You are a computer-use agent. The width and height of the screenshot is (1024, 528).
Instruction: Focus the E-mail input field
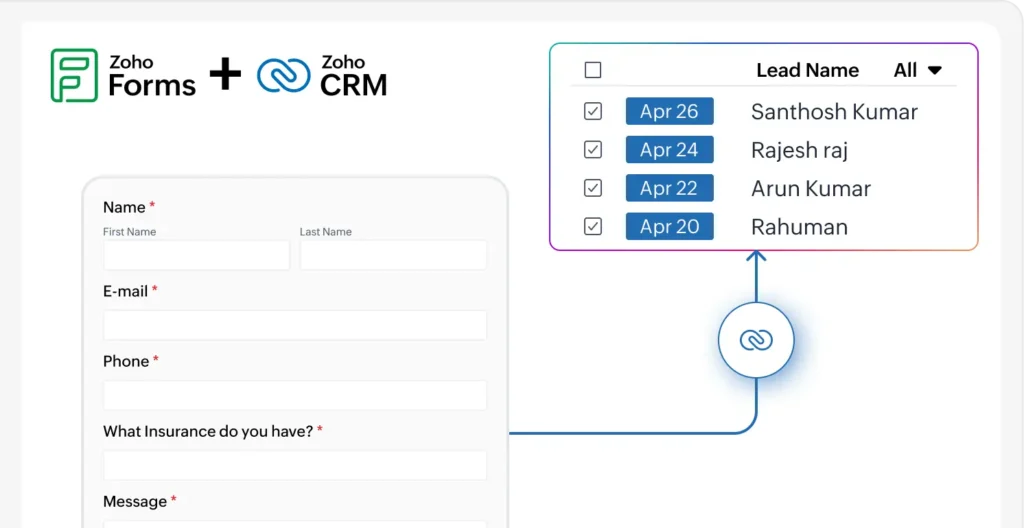(295, 325)
